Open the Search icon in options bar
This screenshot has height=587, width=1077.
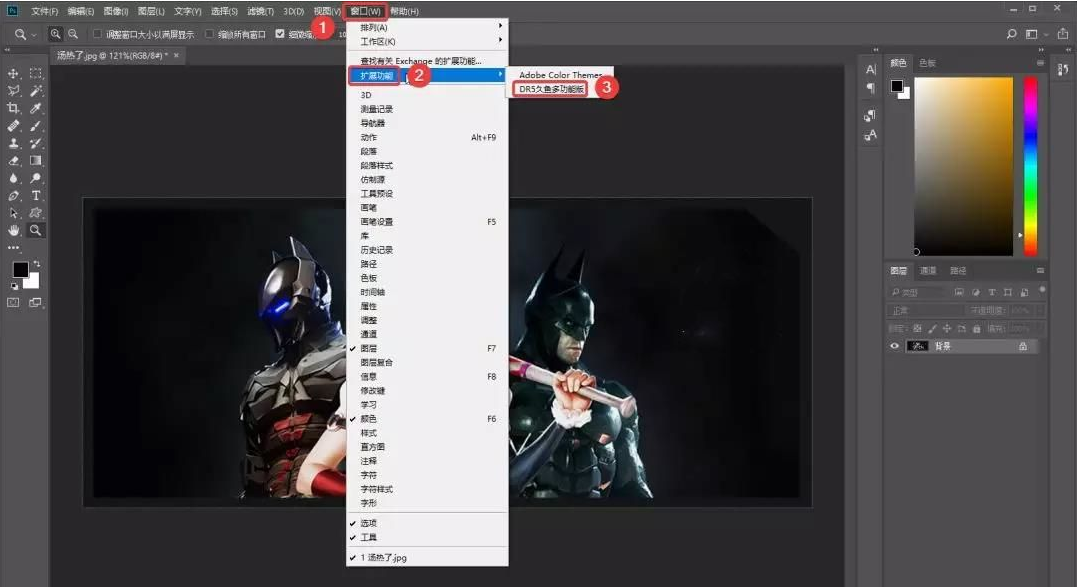pos(1011,34)
